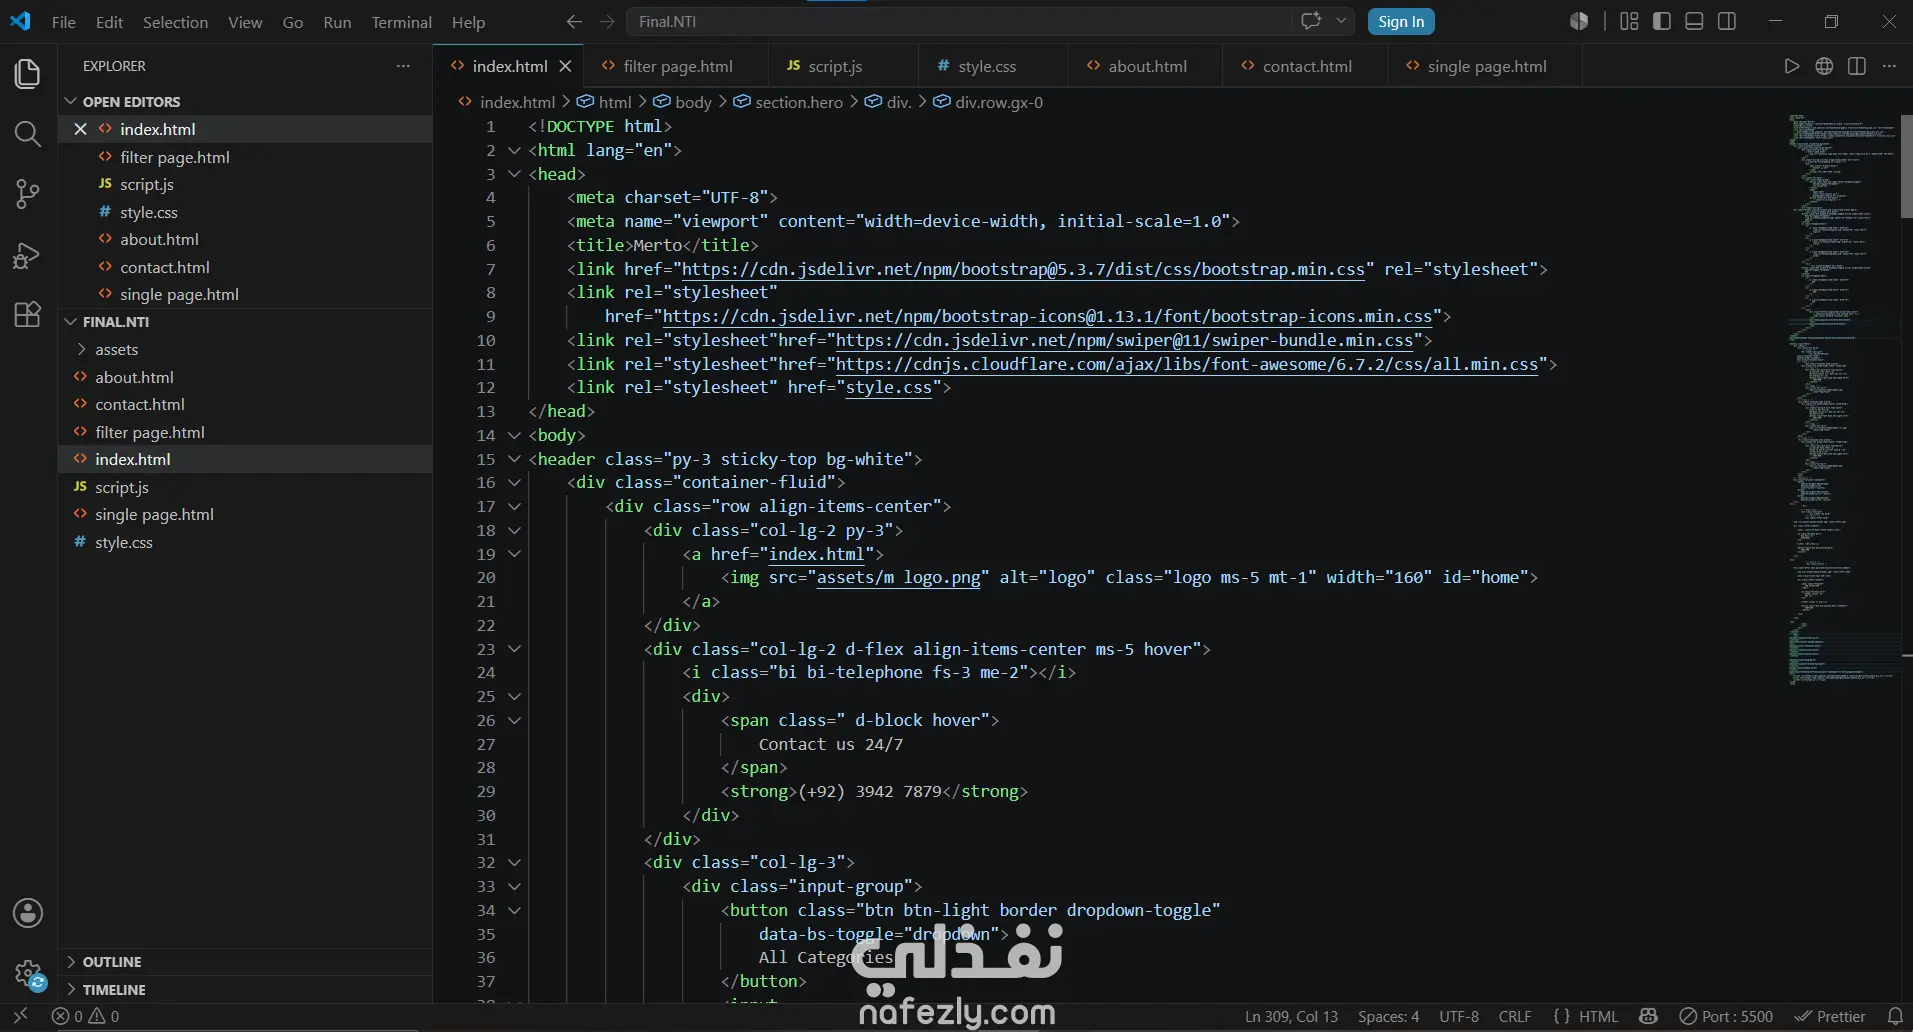Close the index.html editor tab
1913x1032 pixels.
[565, 66]
